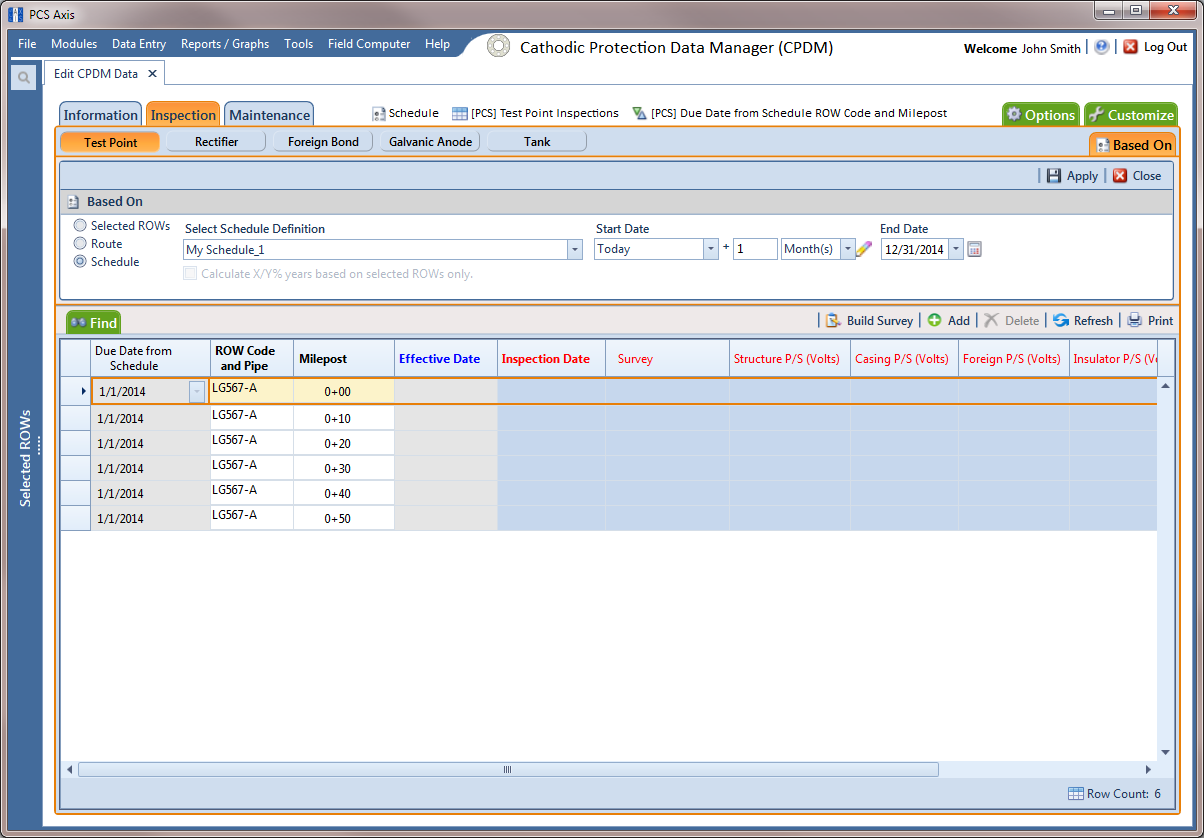Select row indicator for the first grid row
1204x838 pixels.
click(76, 391)
